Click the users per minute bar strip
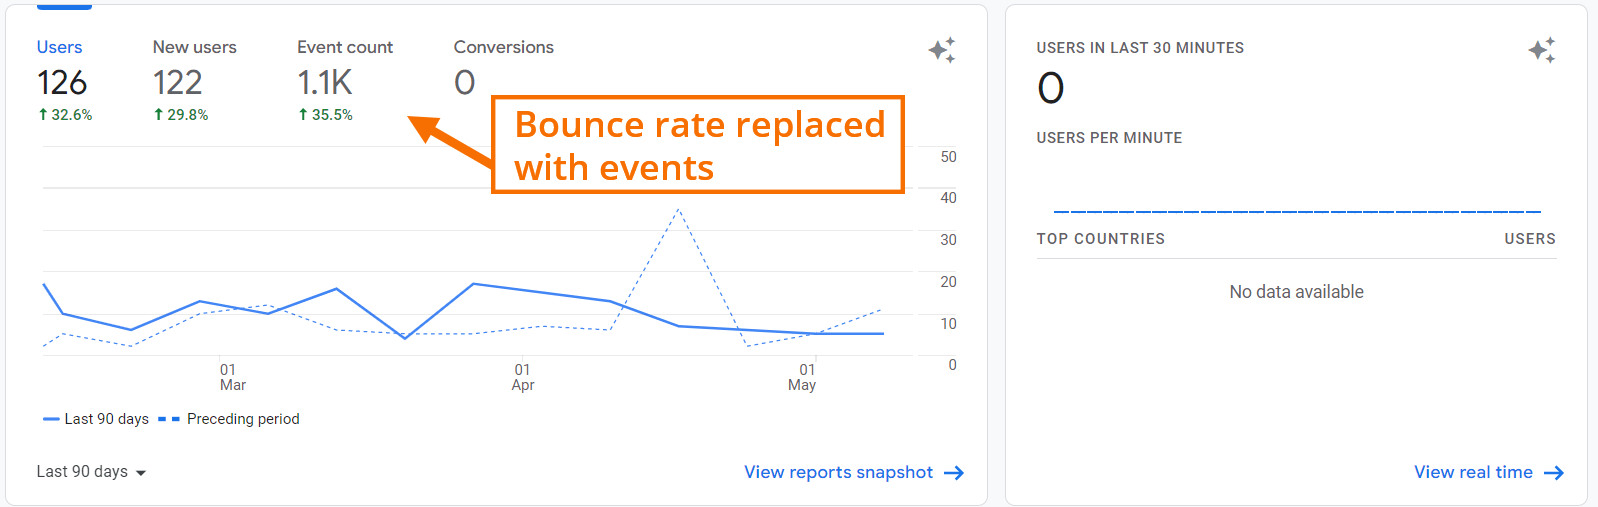Screen dimensions: 1598x507 (x=1296, y=211)
